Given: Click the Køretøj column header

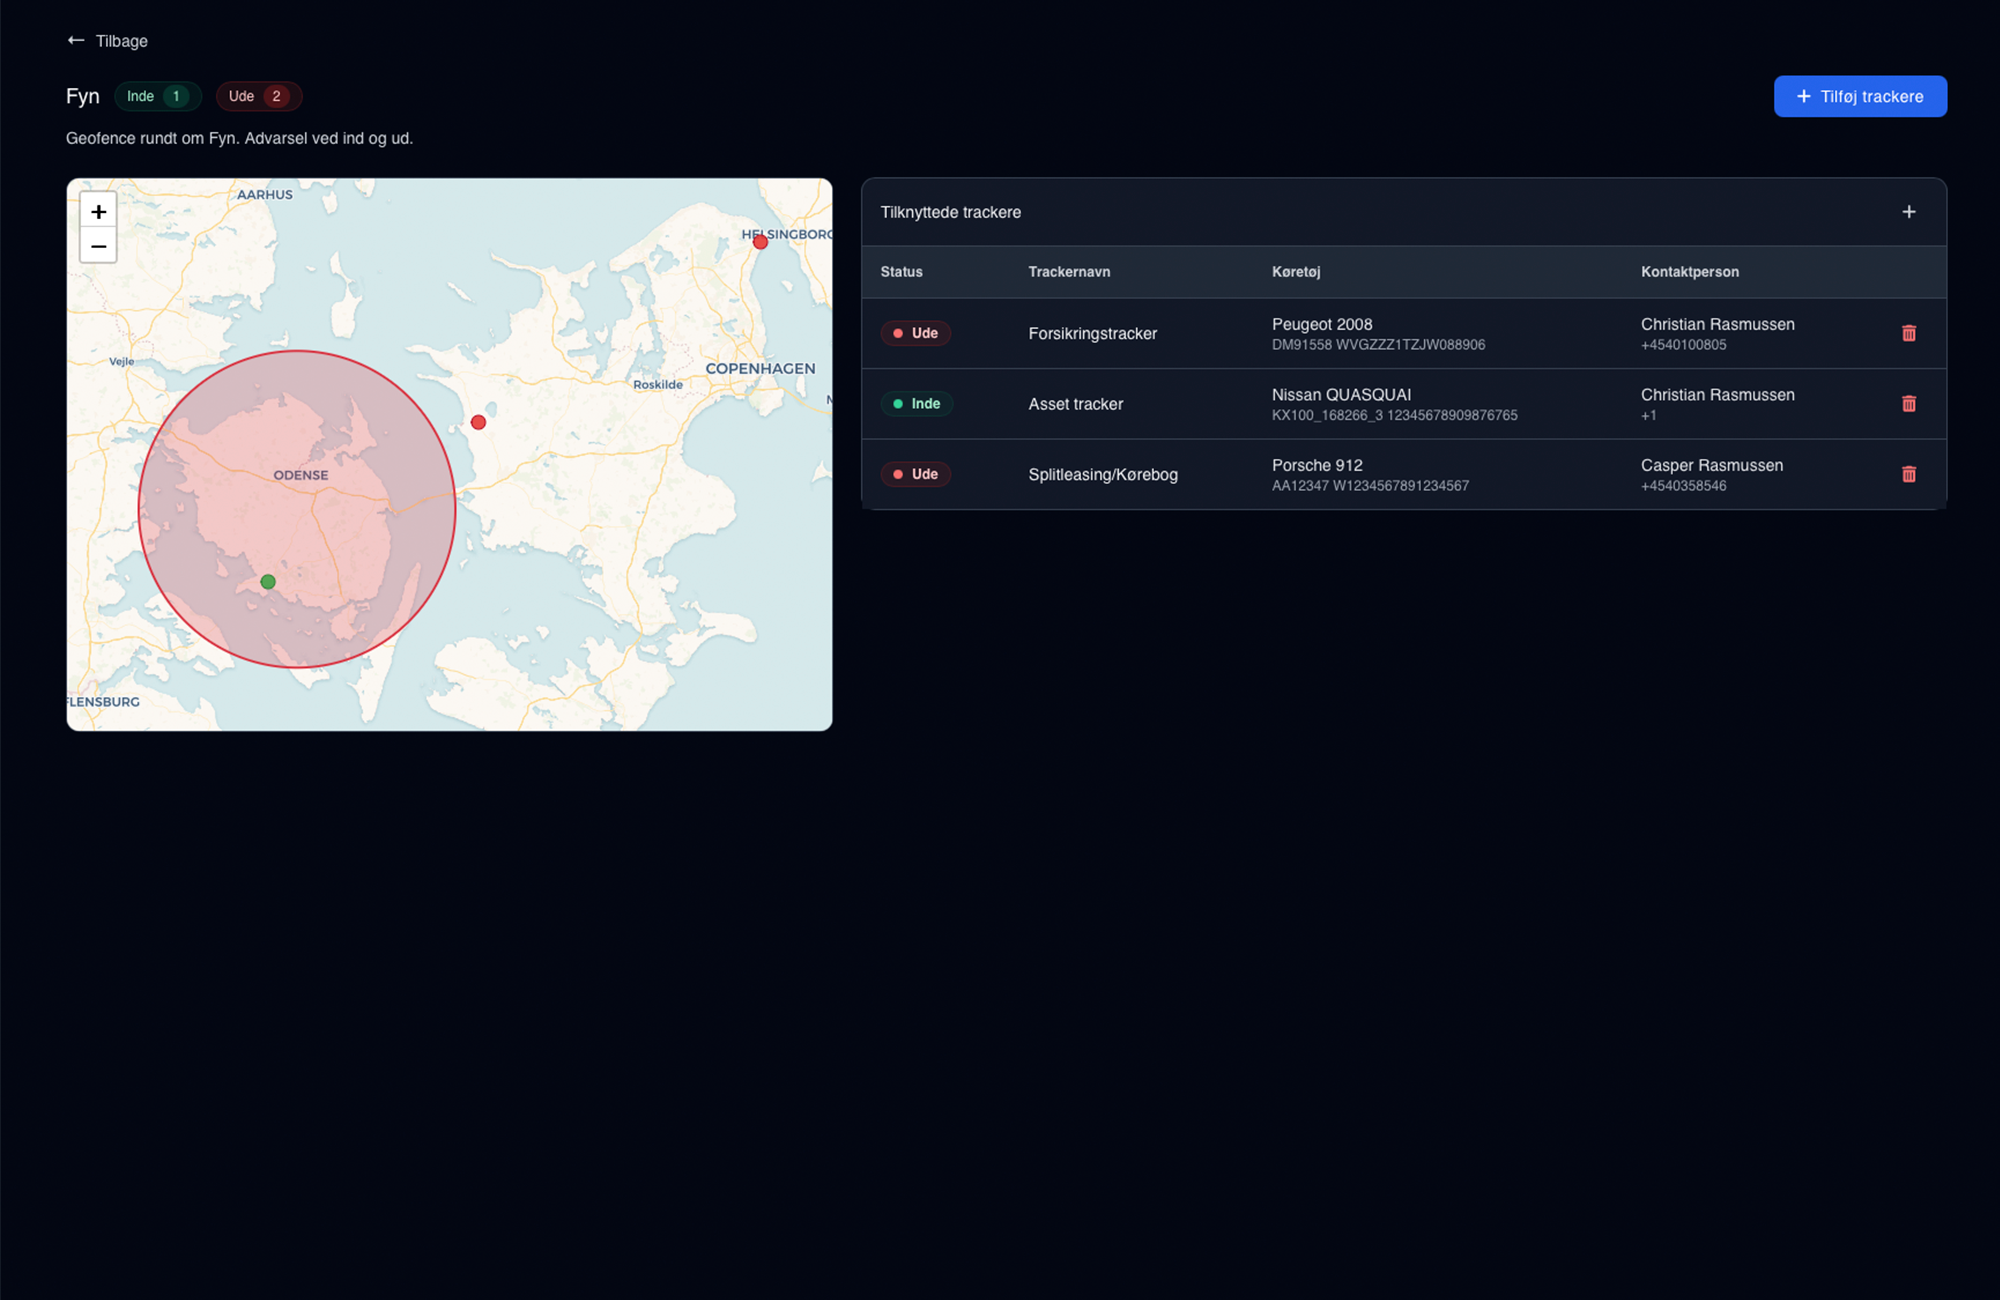Looking at the screenshot, I should click(1295, 272).
